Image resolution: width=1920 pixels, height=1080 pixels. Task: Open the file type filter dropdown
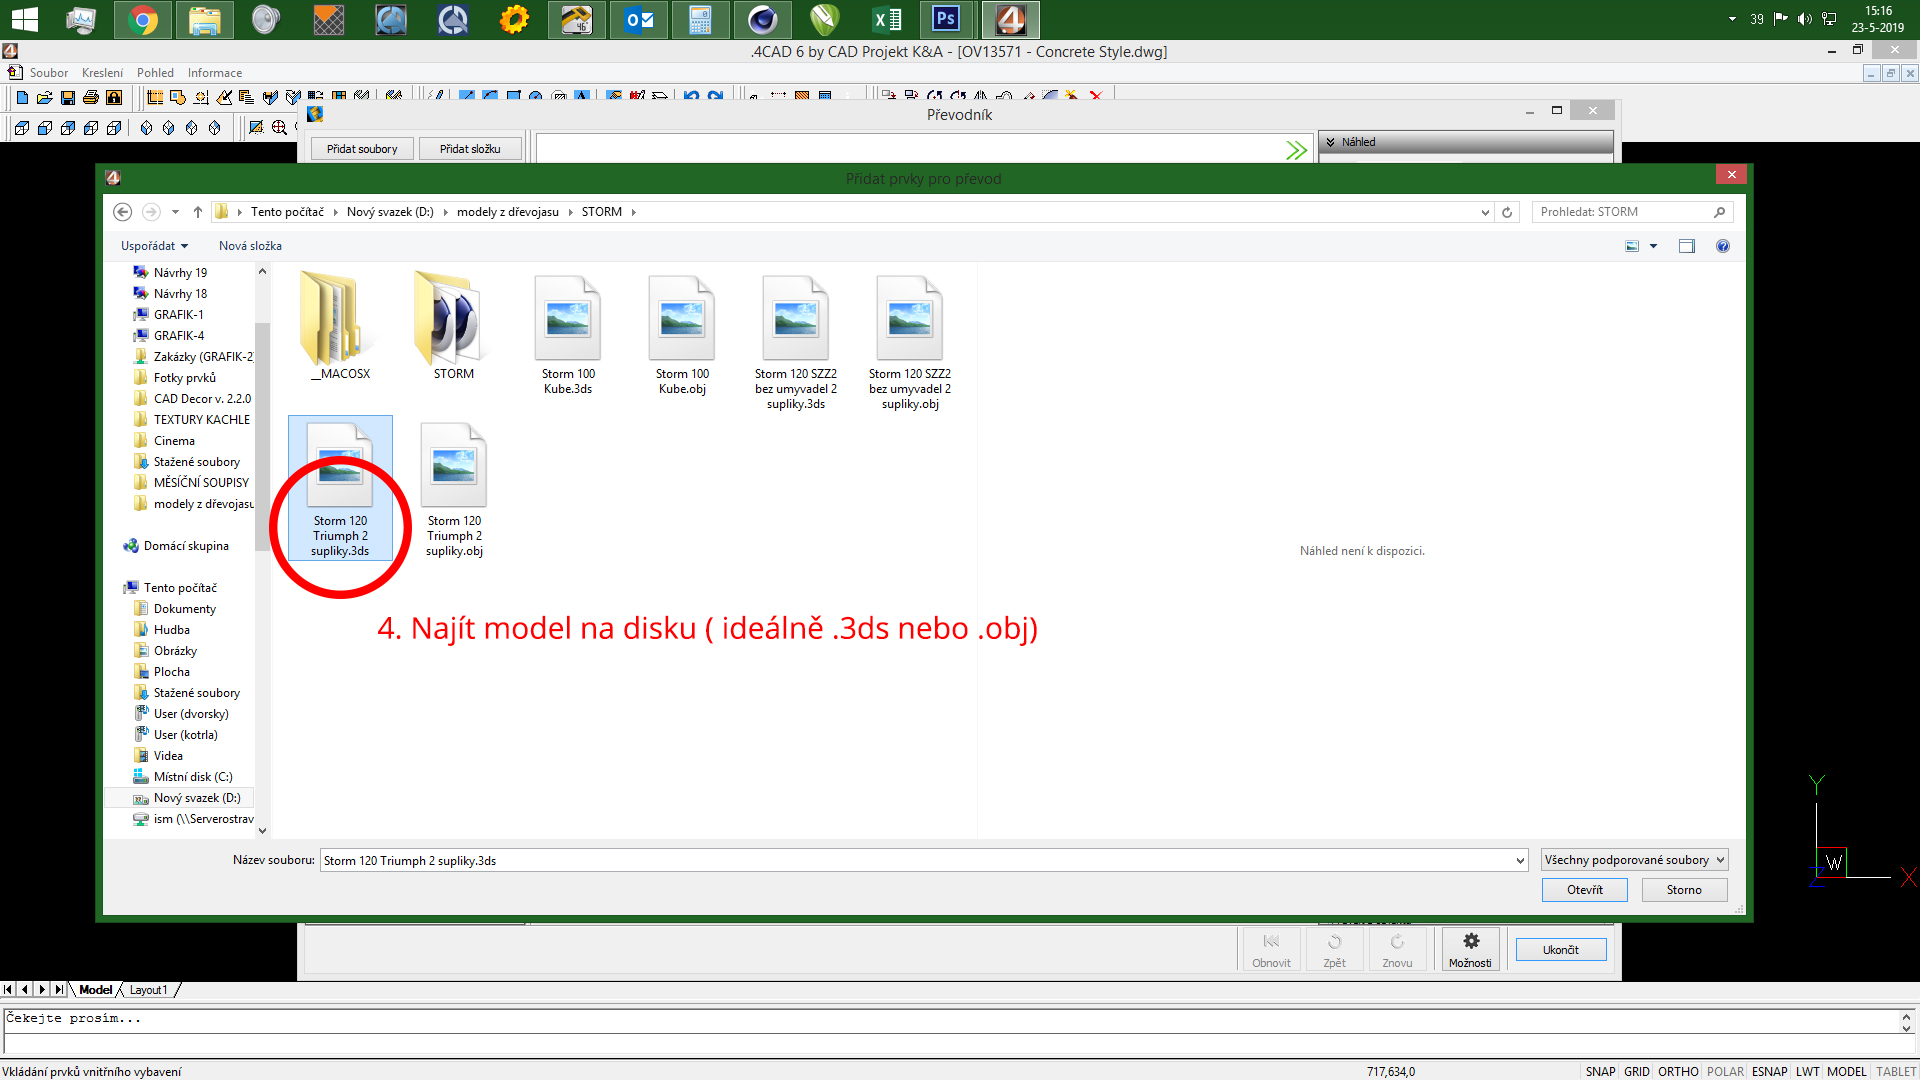coord(1634,860)
